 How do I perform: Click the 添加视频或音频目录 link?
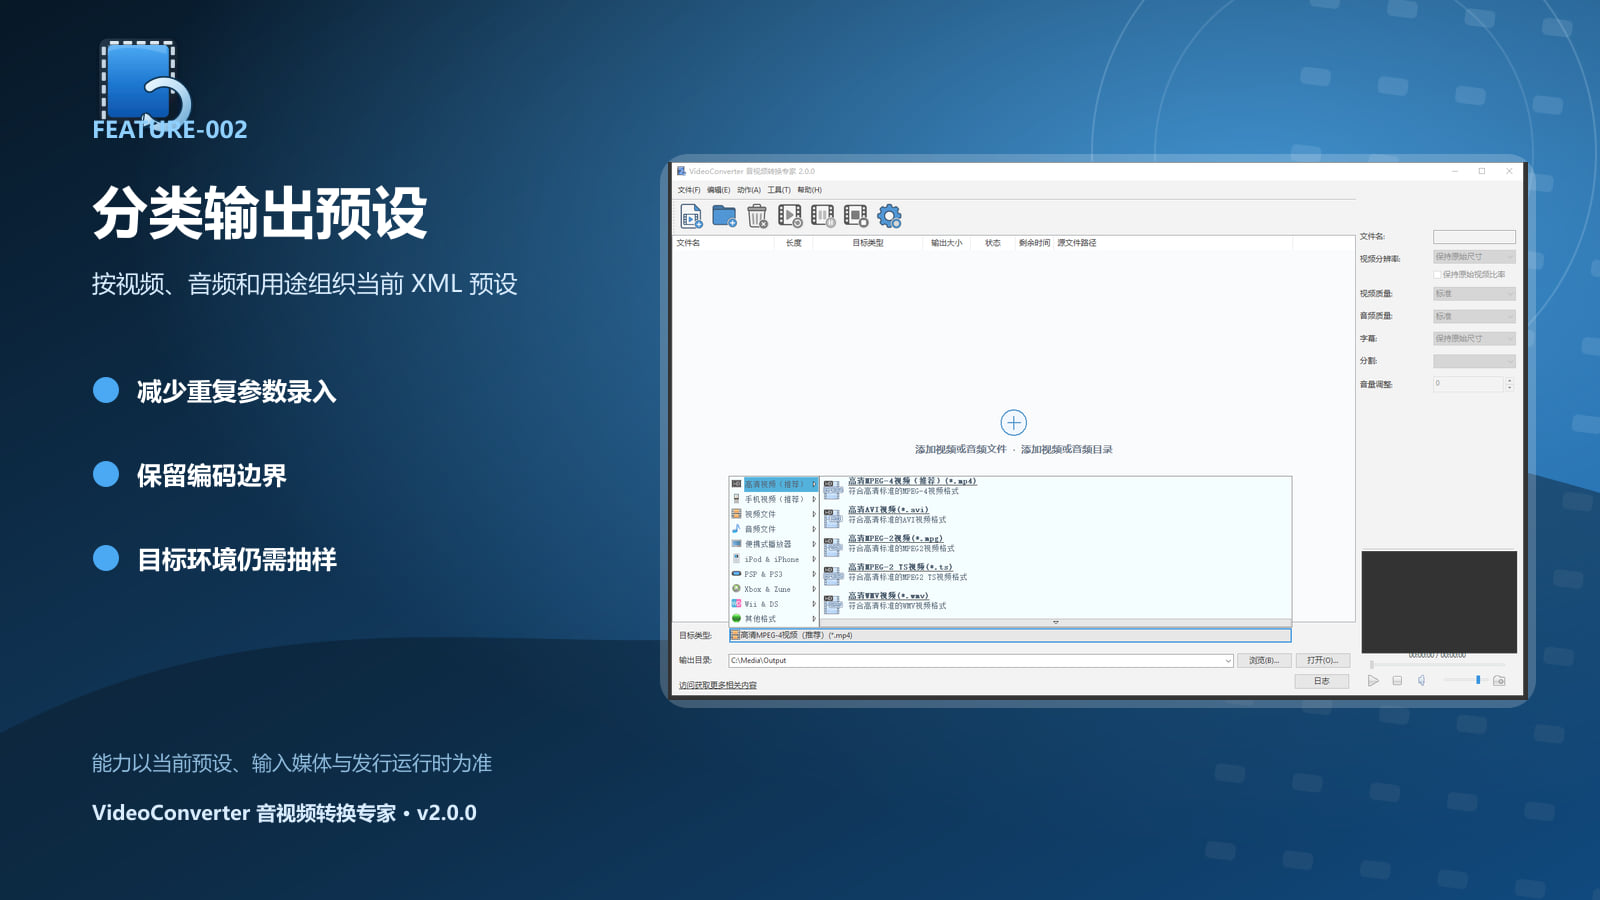click(x=1066, y=450)
